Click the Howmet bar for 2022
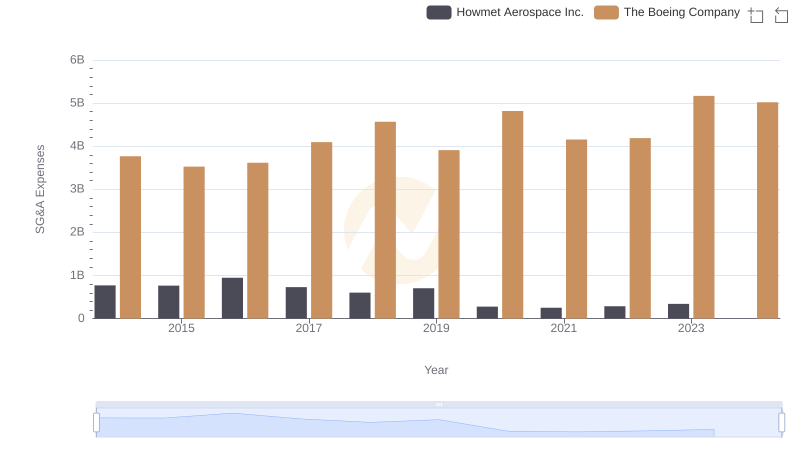The height and width of the screenshot is (461, 800). pyautogui.click(x=615, y=312)
